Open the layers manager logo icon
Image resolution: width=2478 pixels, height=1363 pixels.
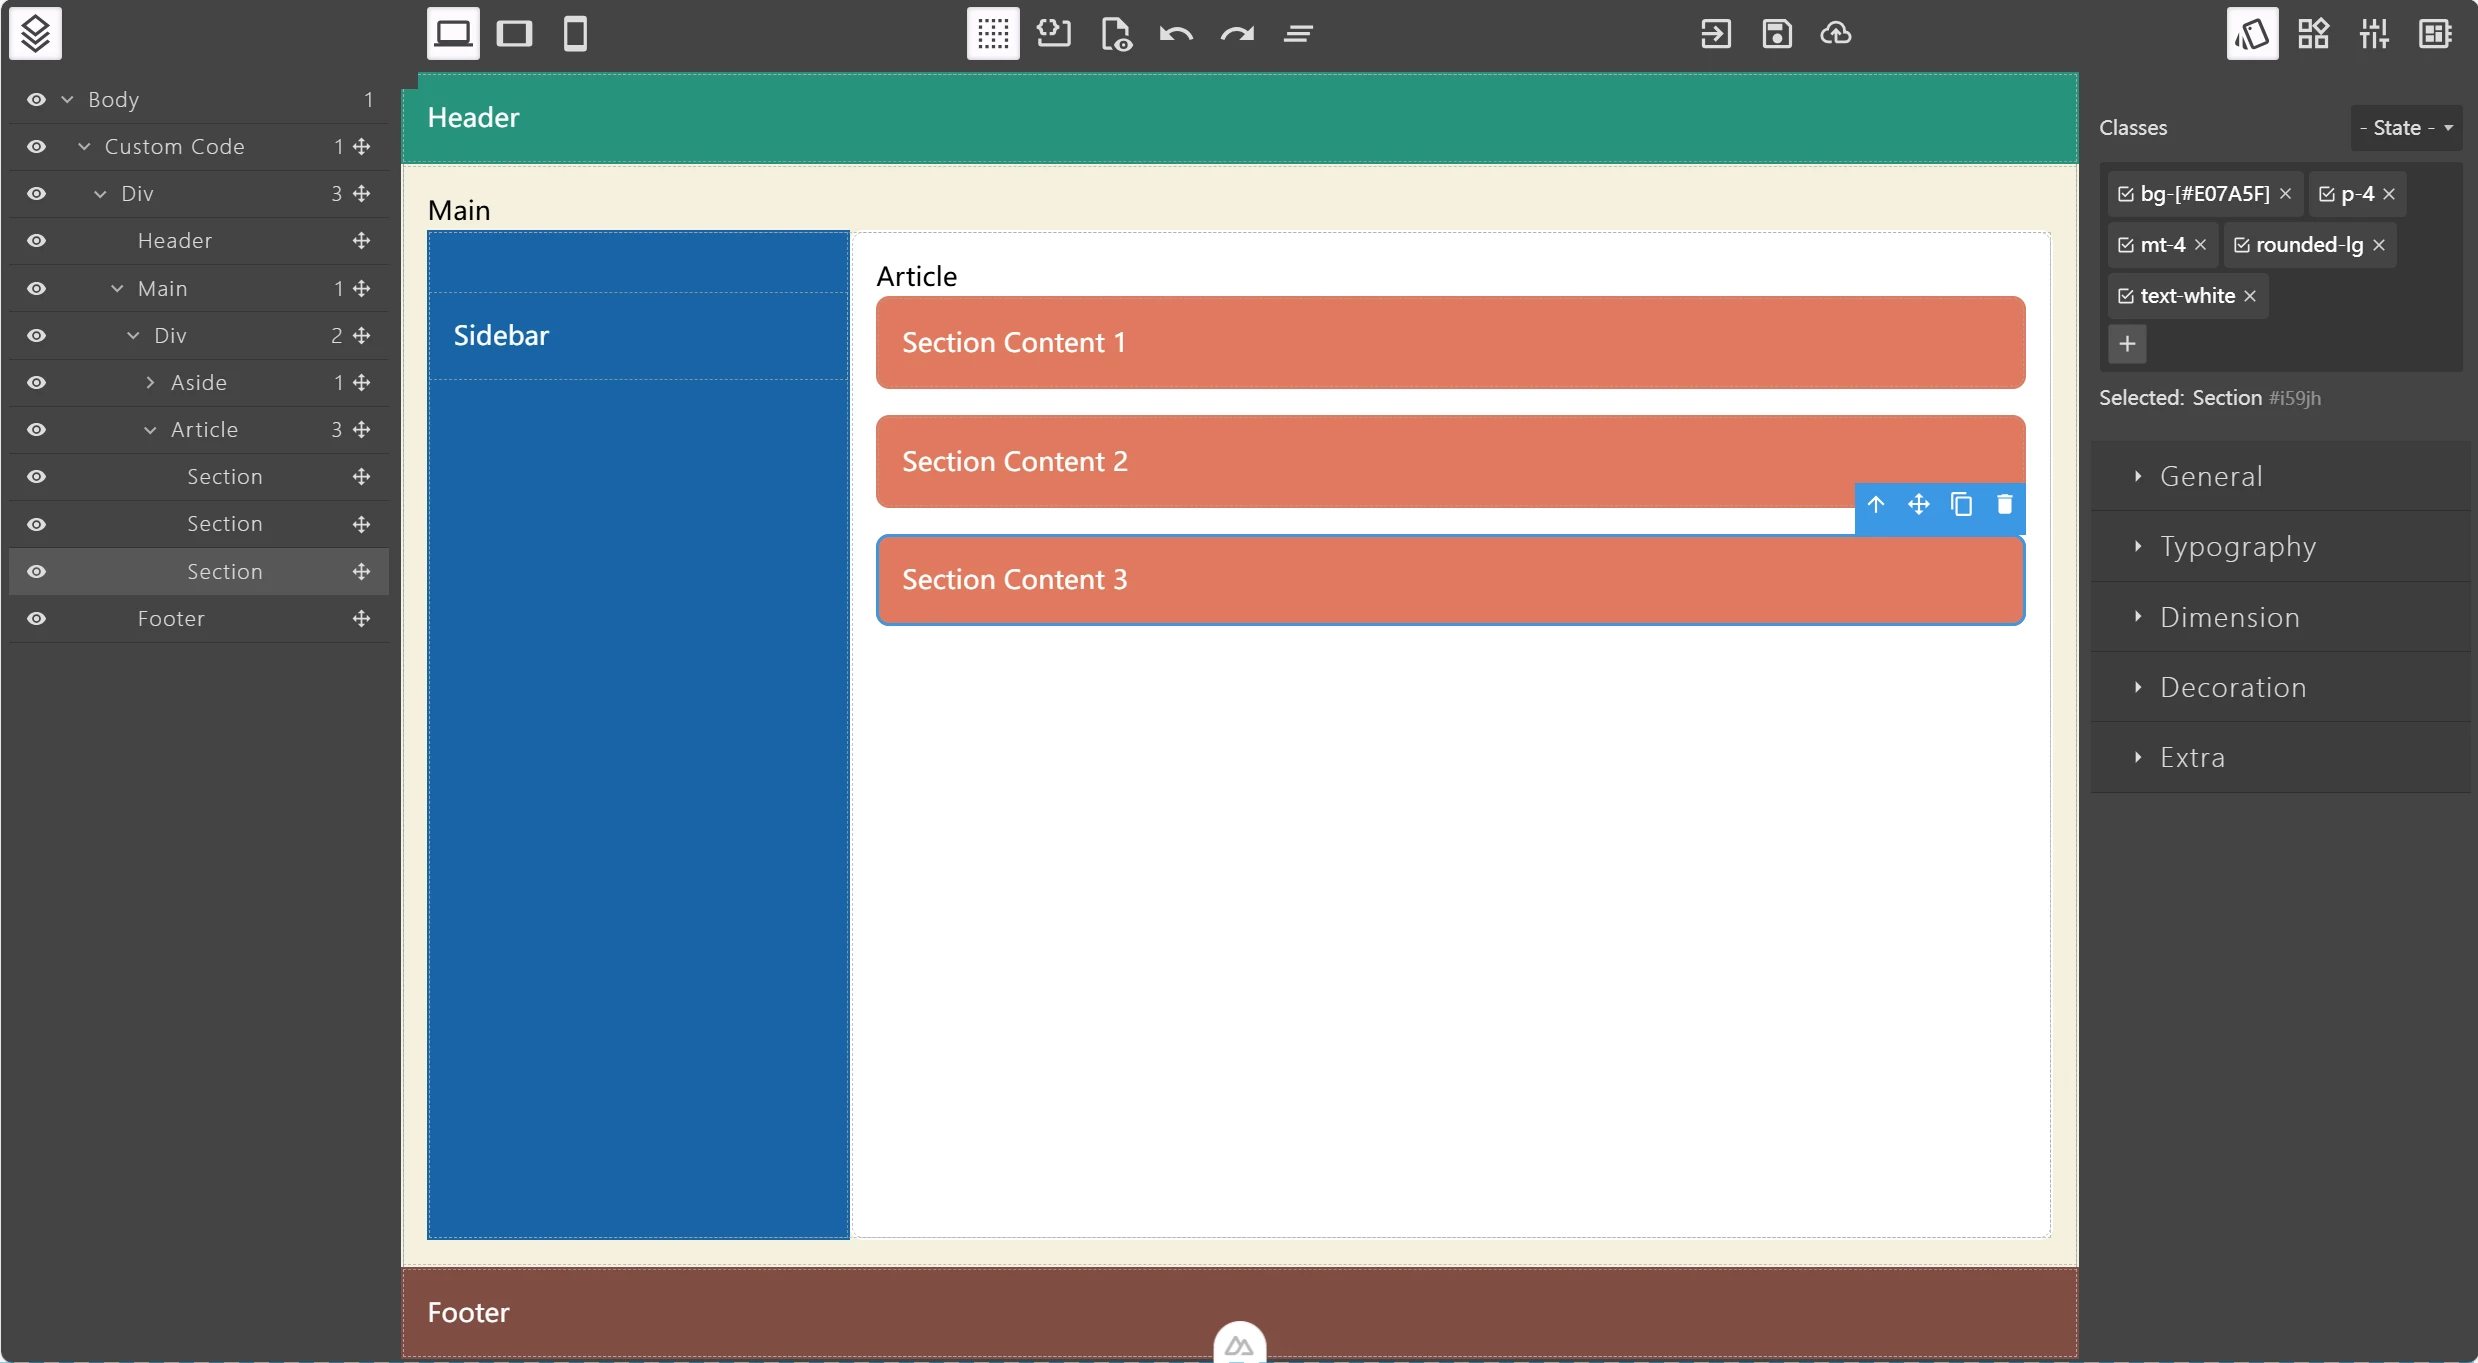[35, 34]
